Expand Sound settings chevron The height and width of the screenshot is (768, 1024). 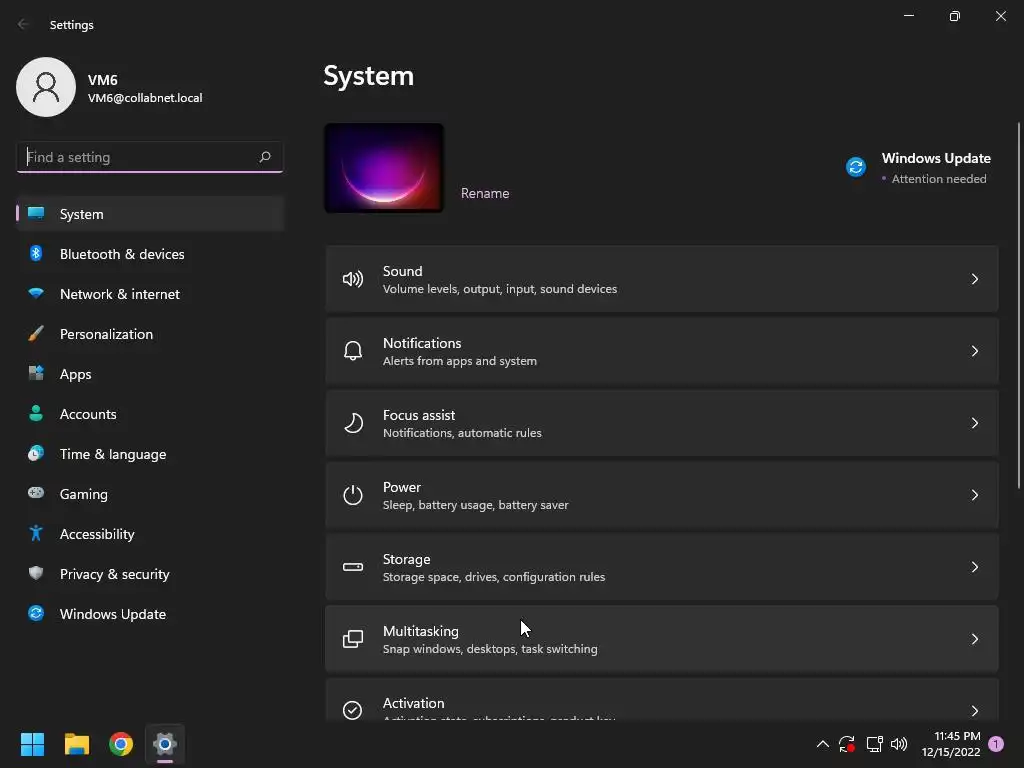pyautogui.click(x=974, y=280)
